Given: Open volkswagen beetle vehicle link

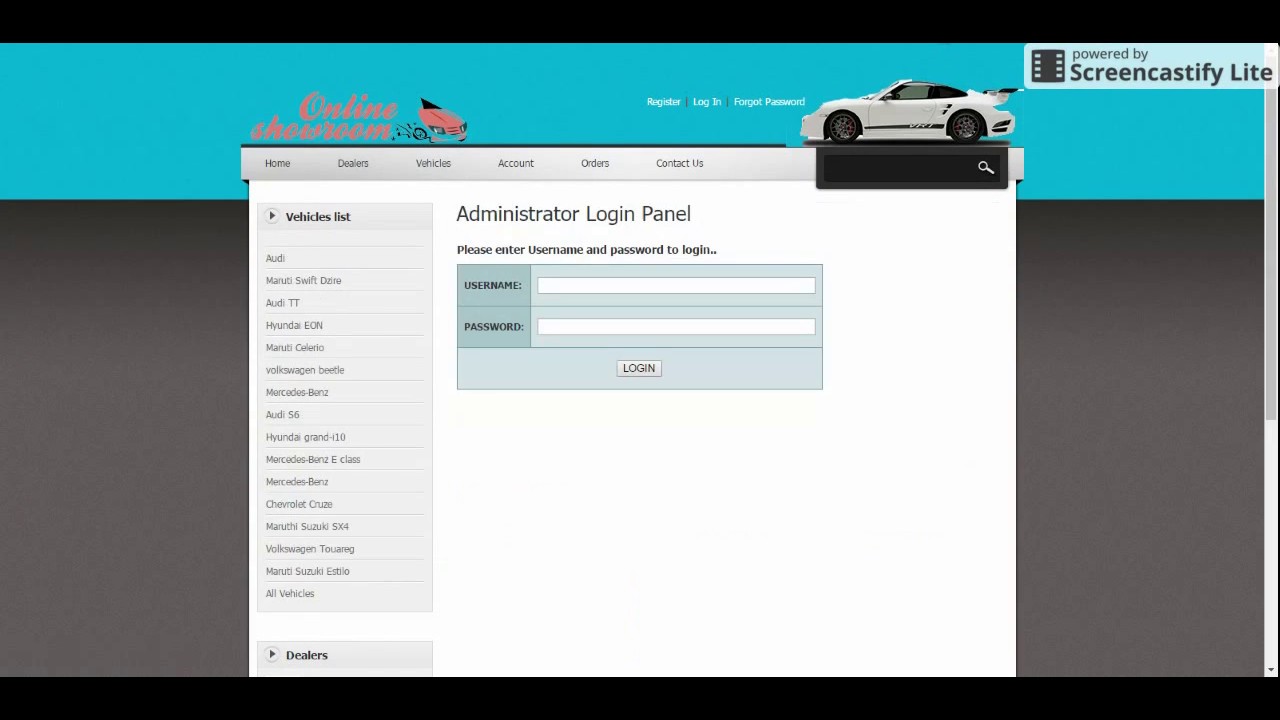Looking at the screenshot, I should [305, 370].
